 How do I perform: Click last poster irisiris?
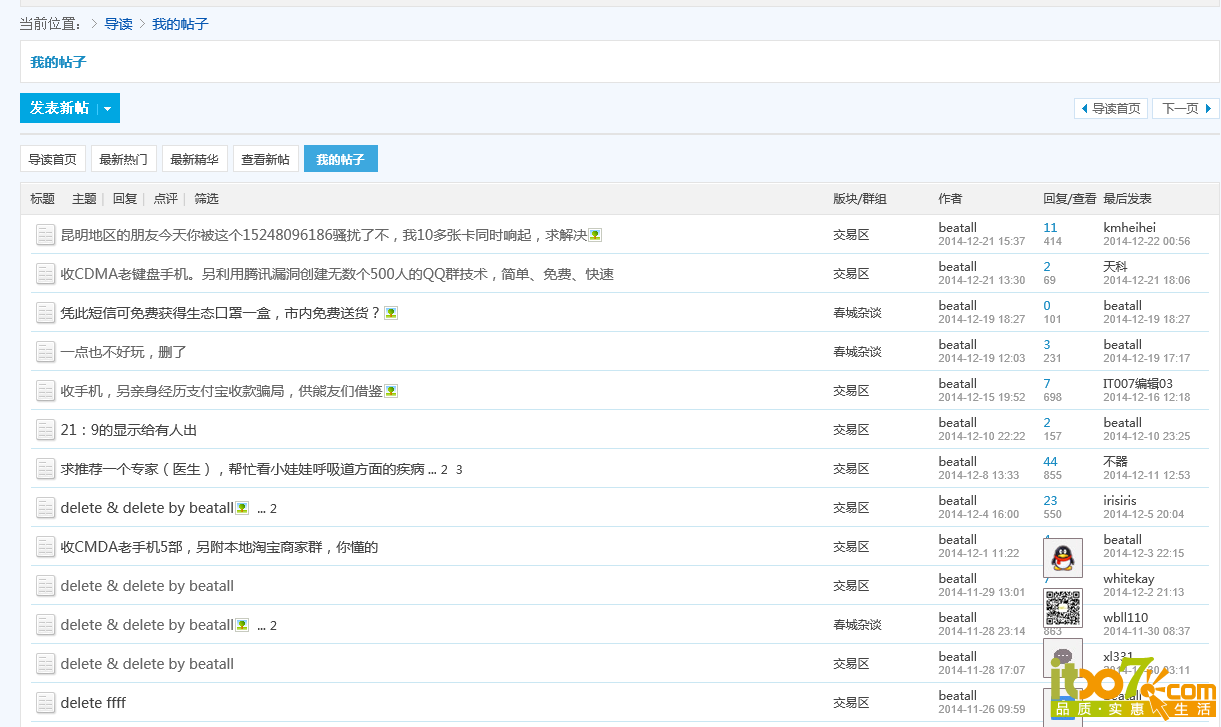click(1120, 501)
